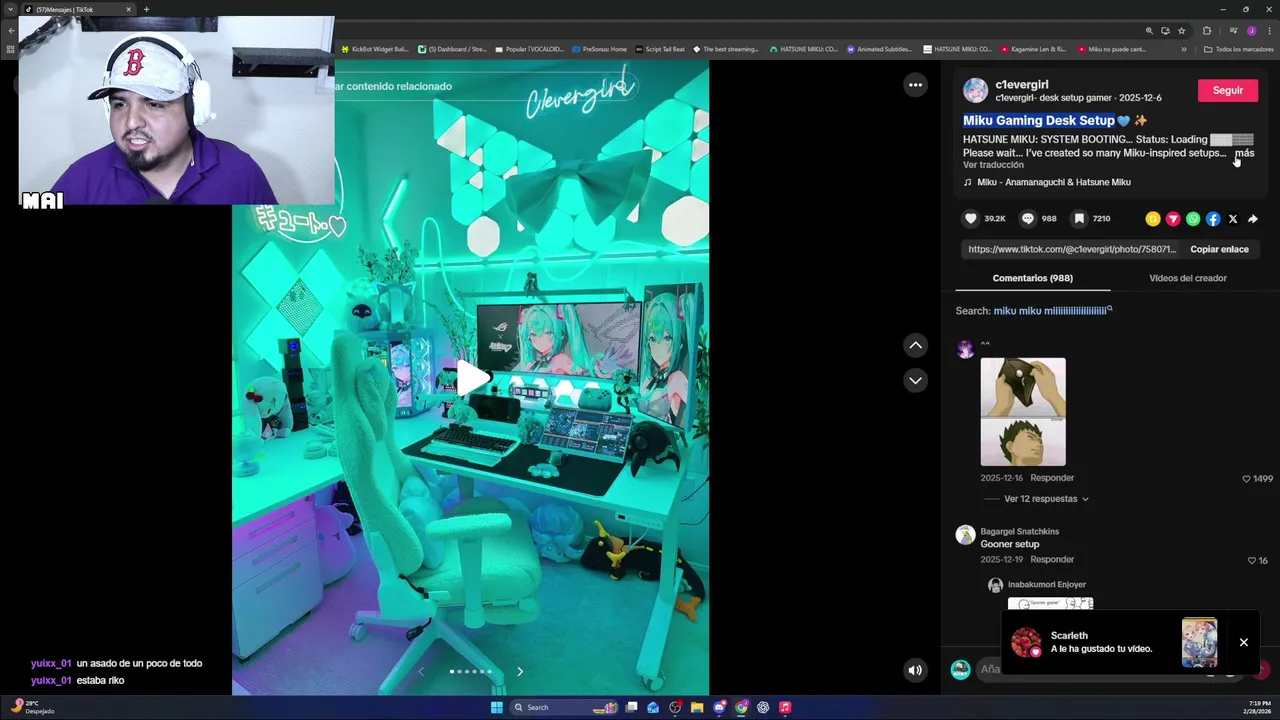
Task: Click the c1evergirl username heading
Action: pos(1022,85)
